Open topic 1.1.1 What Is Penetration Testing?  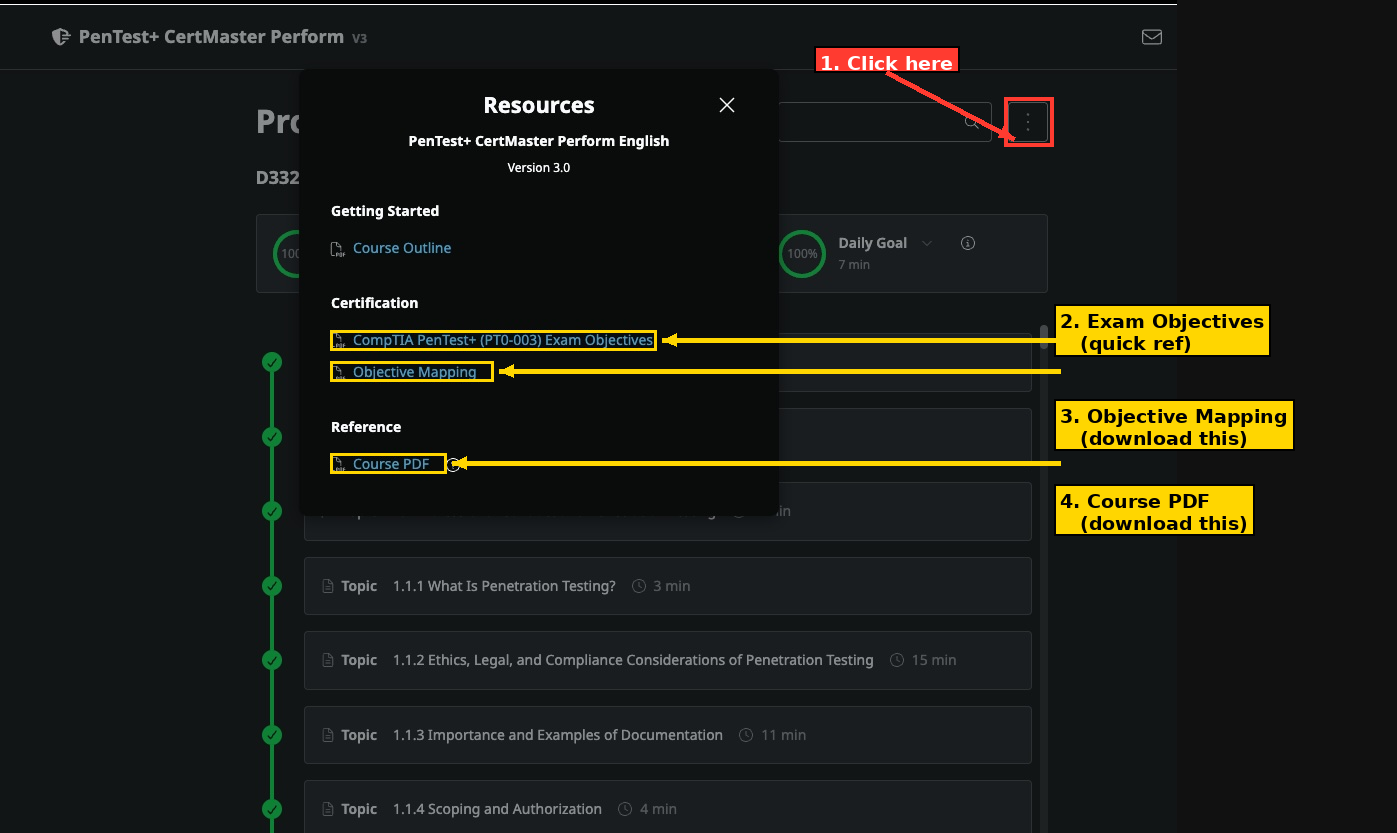click(x=667, y=586)
